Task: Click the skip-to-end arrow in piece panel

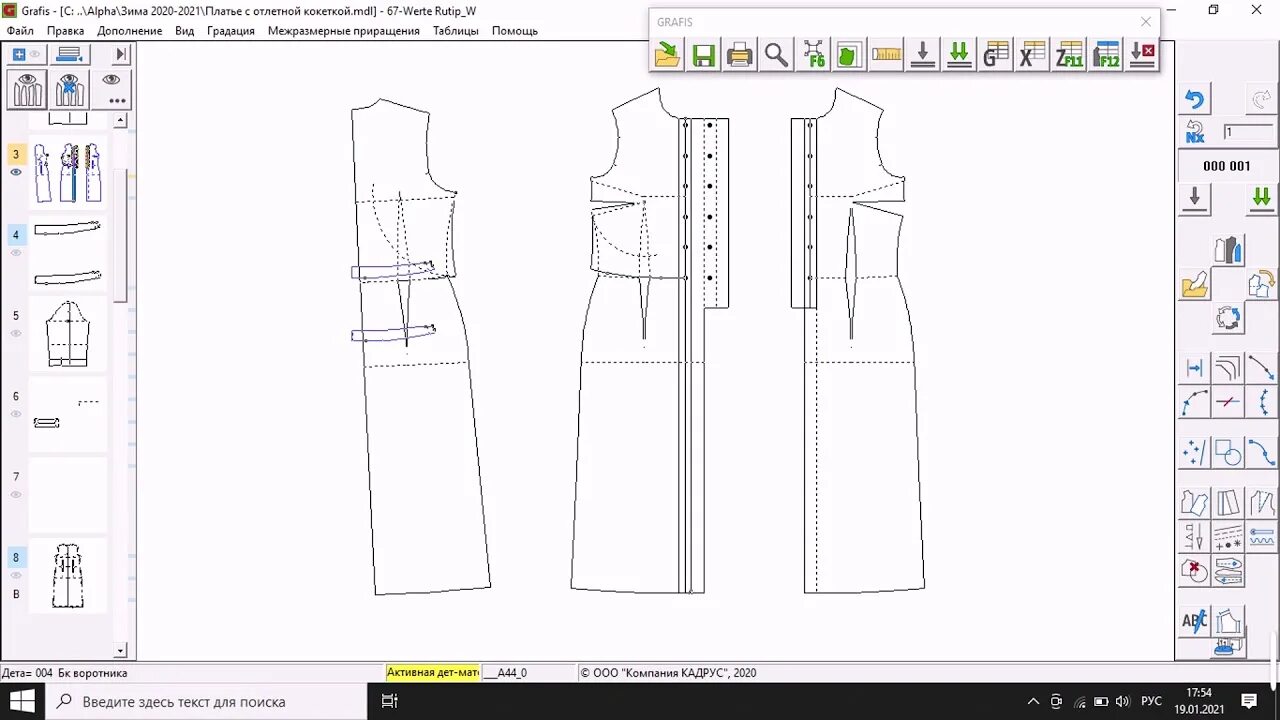Action: coord(121,54)
